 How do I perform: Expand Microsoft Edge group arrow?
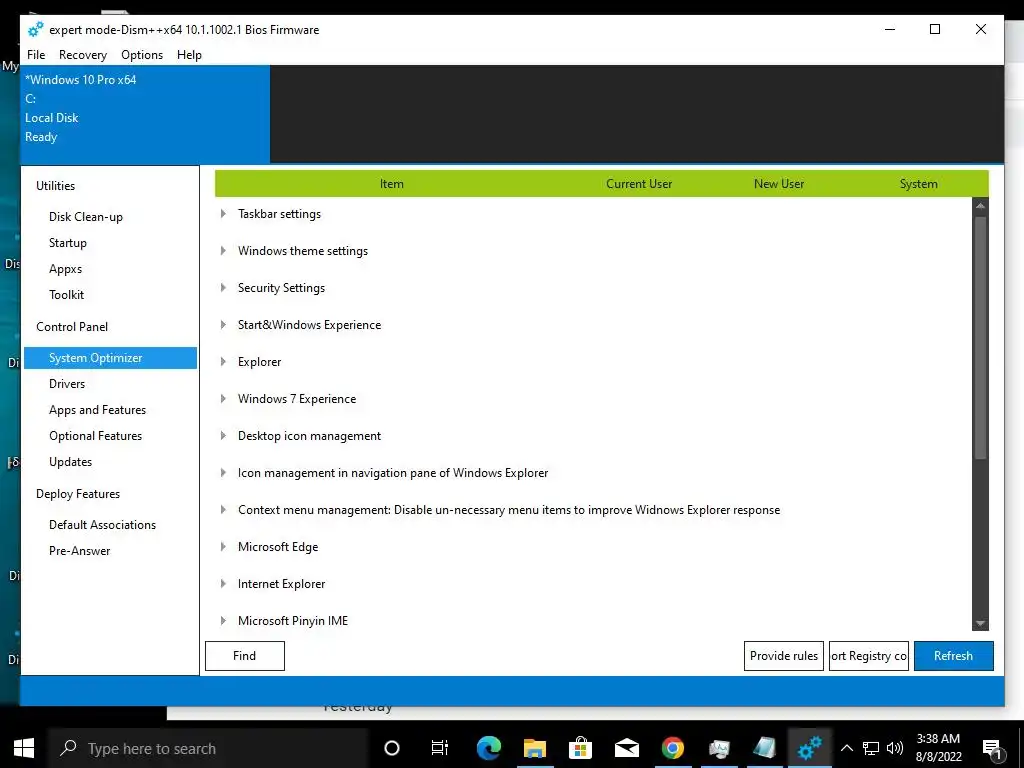[223, 547]
